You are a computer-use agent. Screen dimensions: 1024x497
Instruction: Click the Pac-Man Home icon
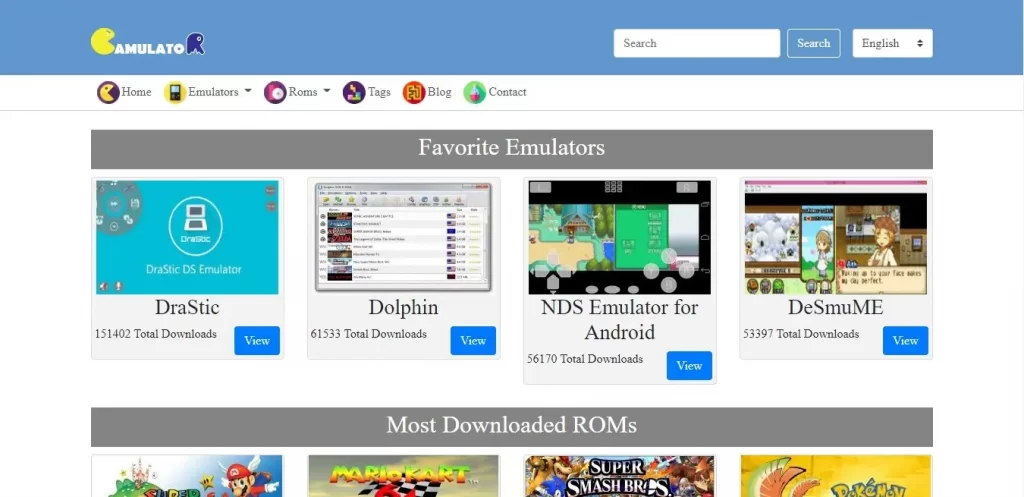click(x=108, y=92)
